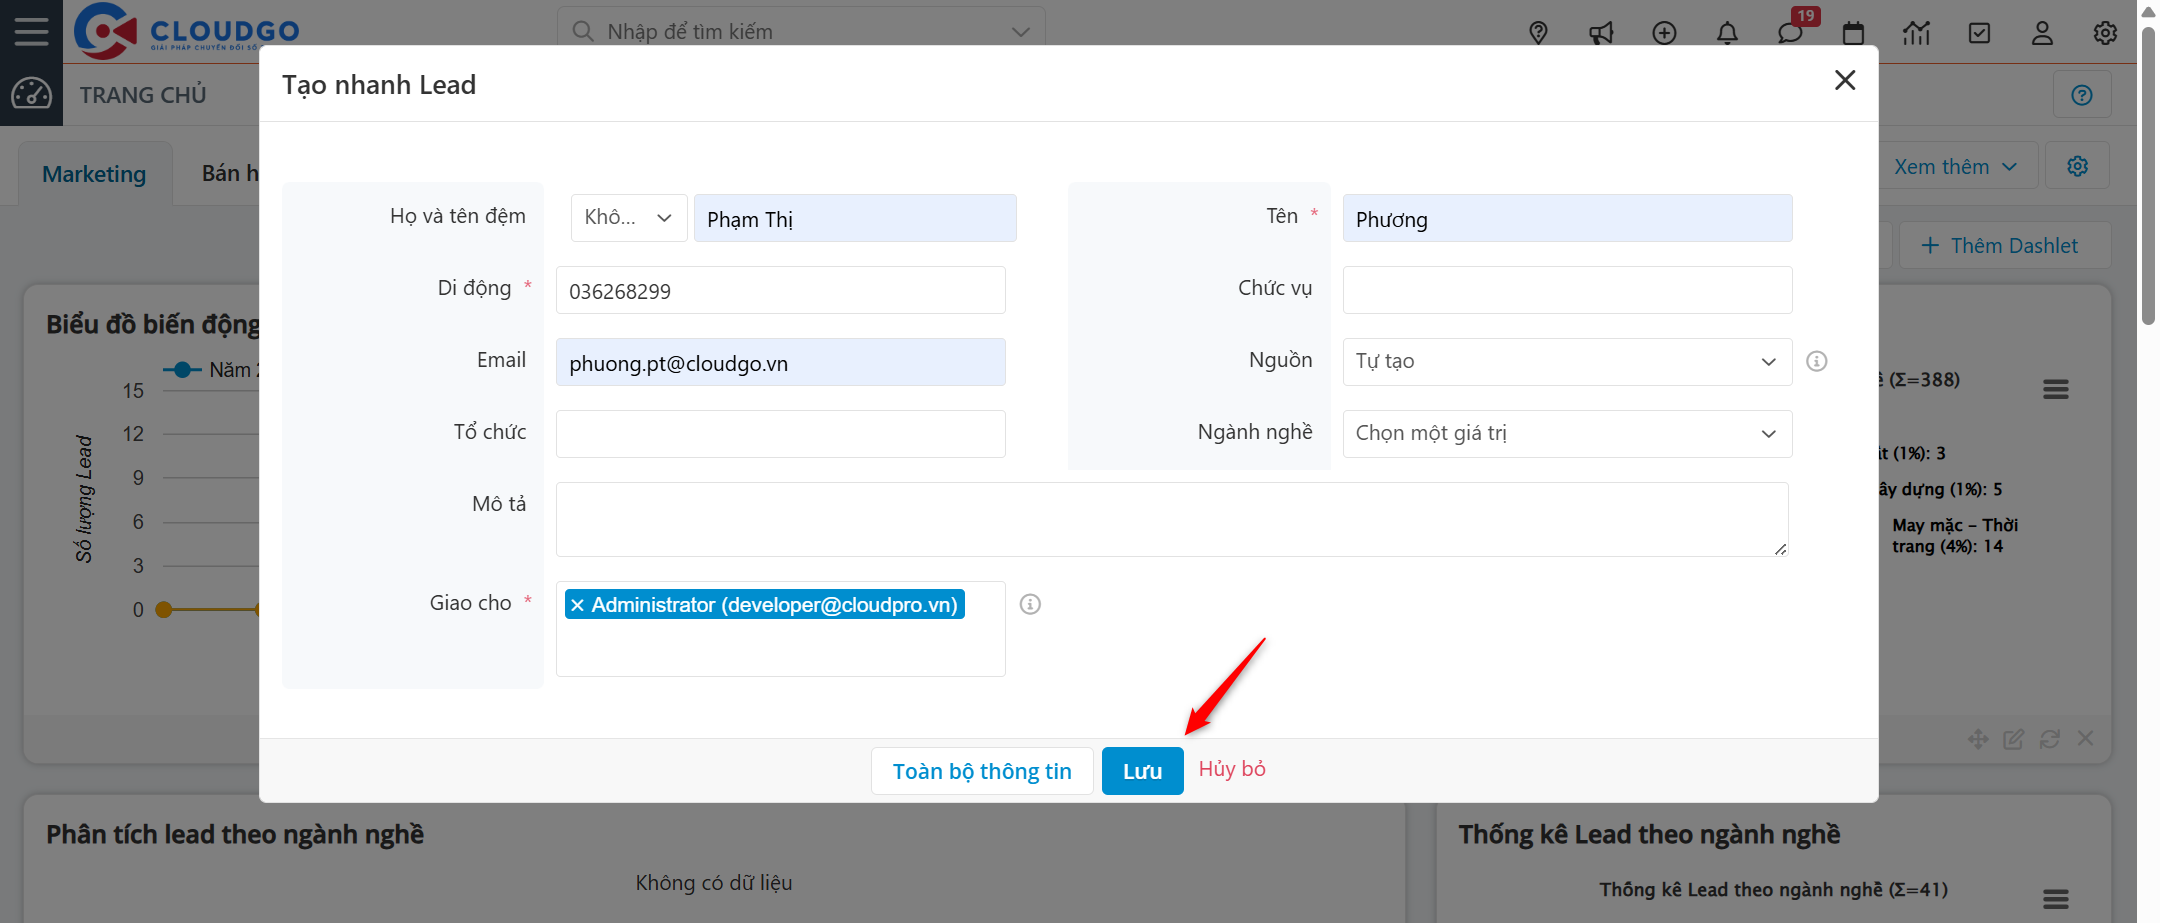The height and width of the screenshot is (923, 2160).
Task: Open the hamburger main menu
Action: click(31, 31)
